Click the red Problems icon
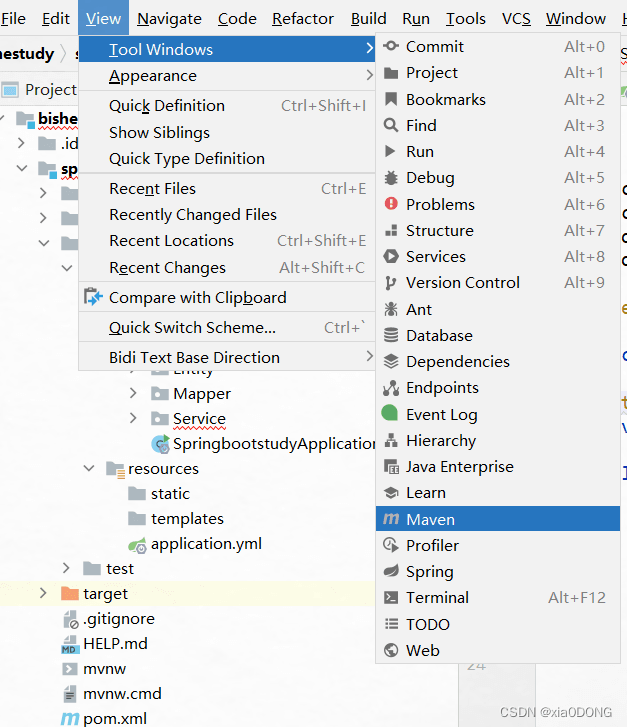This screenshot has width=627, height=727. (x=390, y=204)
